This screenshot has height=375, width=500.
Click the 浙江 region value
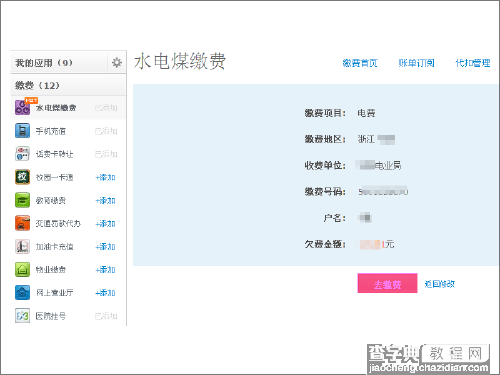366,139
